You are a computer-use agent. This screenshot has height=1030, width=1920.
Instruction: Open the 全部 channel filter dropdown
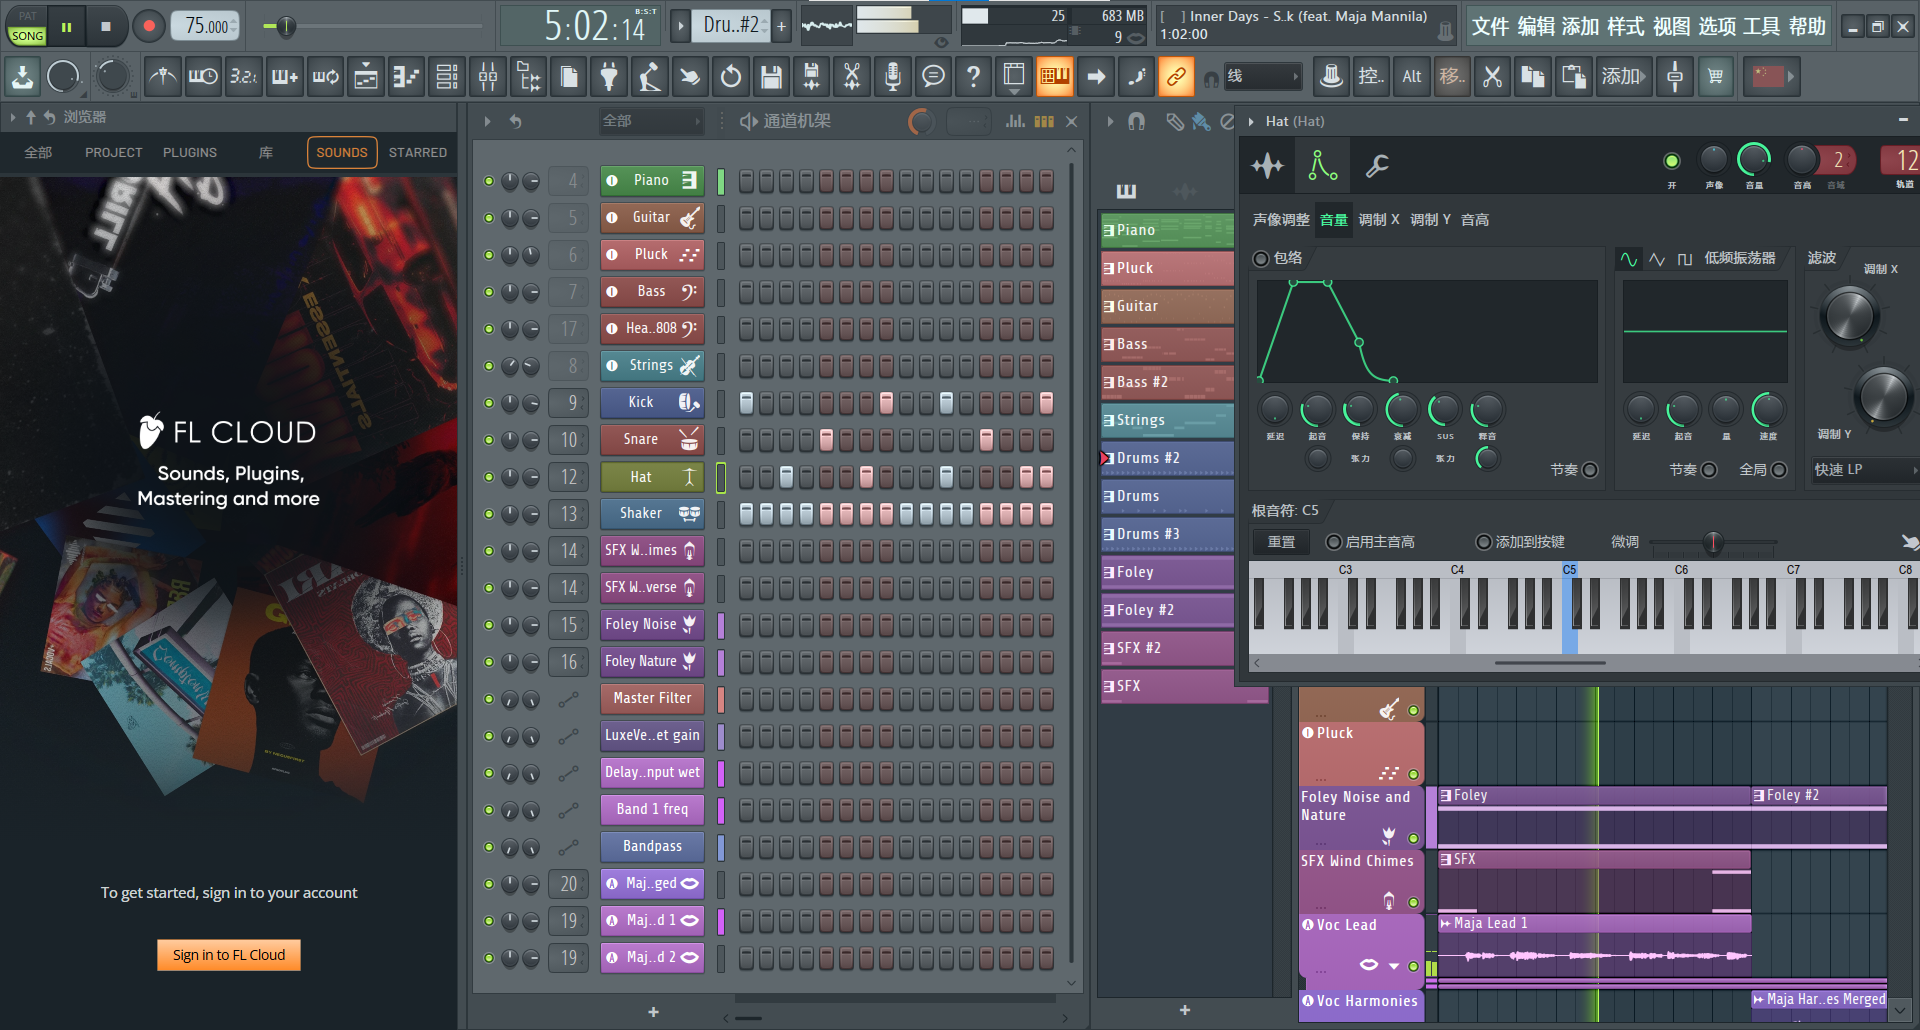(651, 121)
